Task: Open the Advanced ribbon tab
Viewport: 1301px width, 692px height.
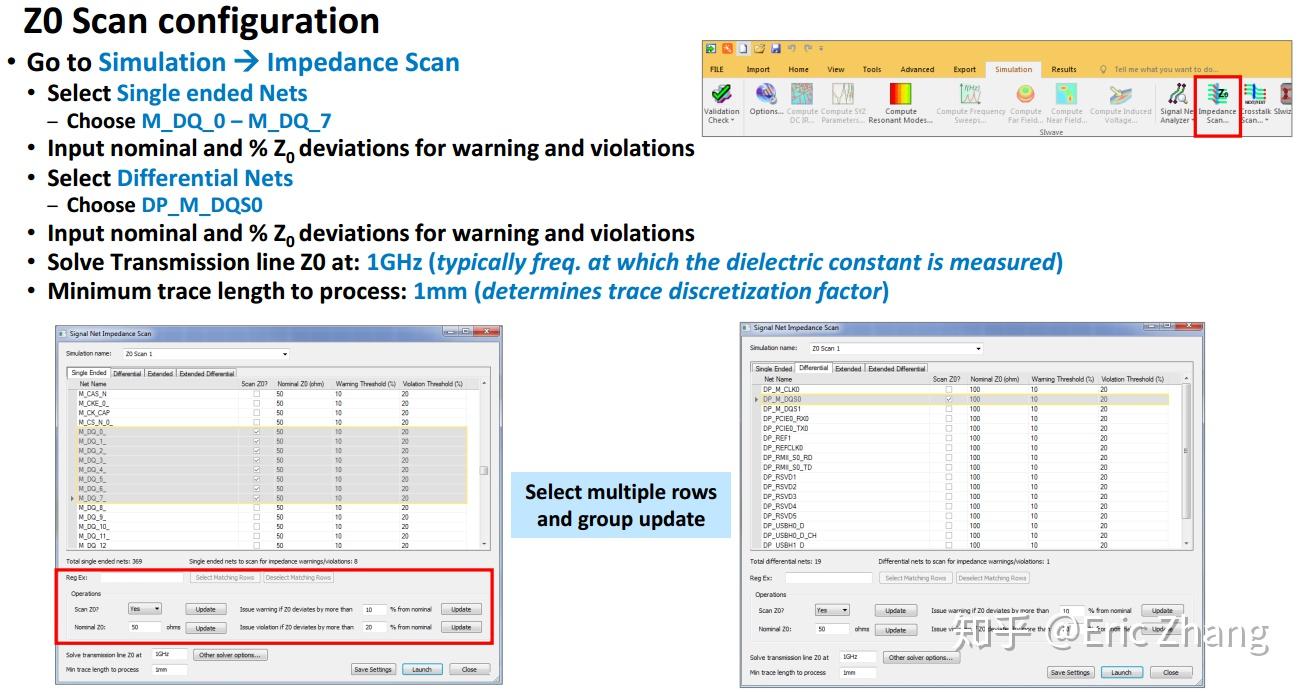Action: (x=917, y=70)
